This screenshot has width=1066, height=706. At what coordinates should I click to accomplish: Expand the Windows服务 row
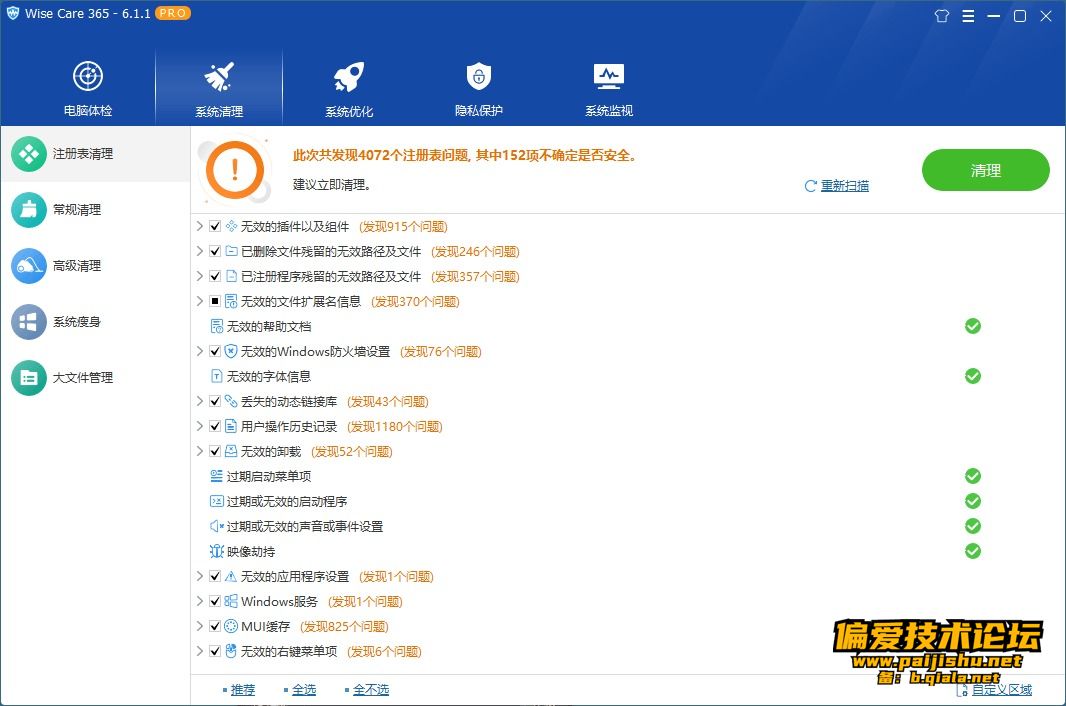click(x=200, y=601)
